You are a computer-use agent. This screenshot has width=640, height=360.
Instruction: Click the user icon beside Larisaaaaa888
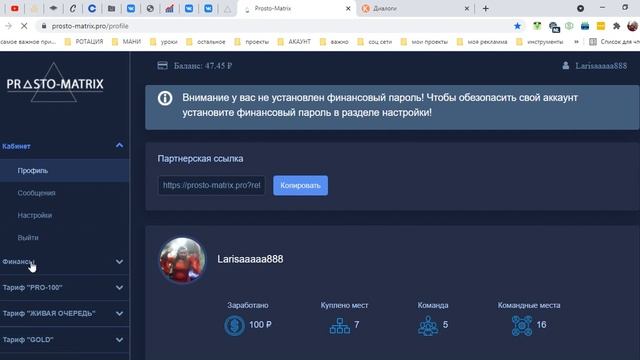tap(566, 66)
